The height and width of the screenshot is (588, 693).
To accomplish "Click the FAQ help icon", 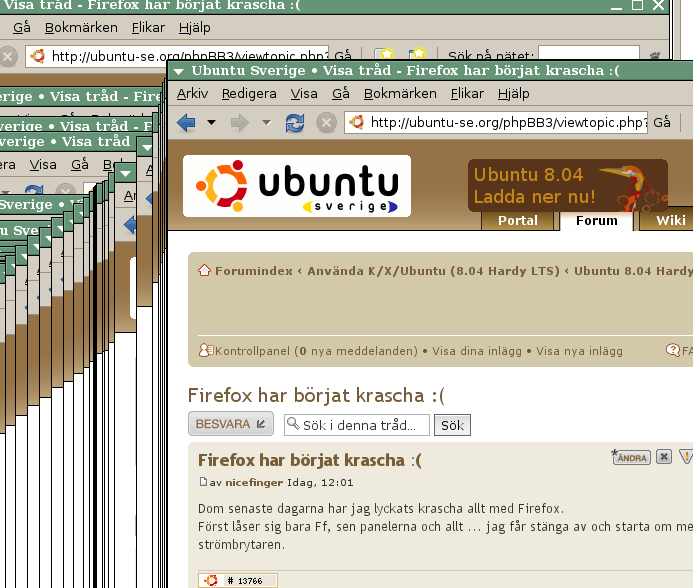I will click(673, 350).
